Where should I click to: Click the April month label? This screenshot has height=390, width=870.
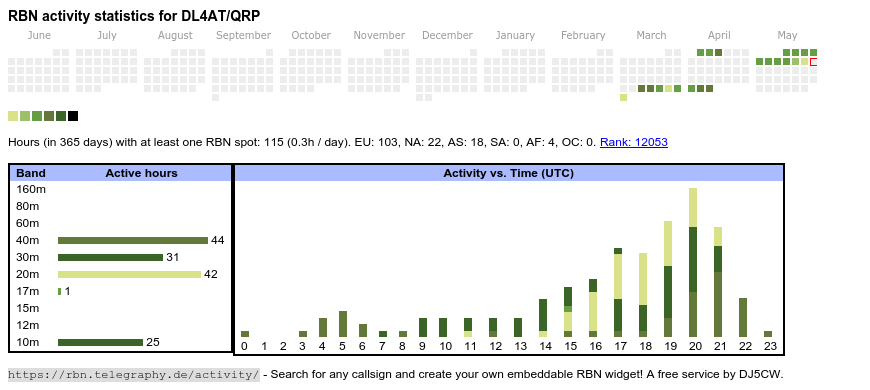tap(719, 36)
